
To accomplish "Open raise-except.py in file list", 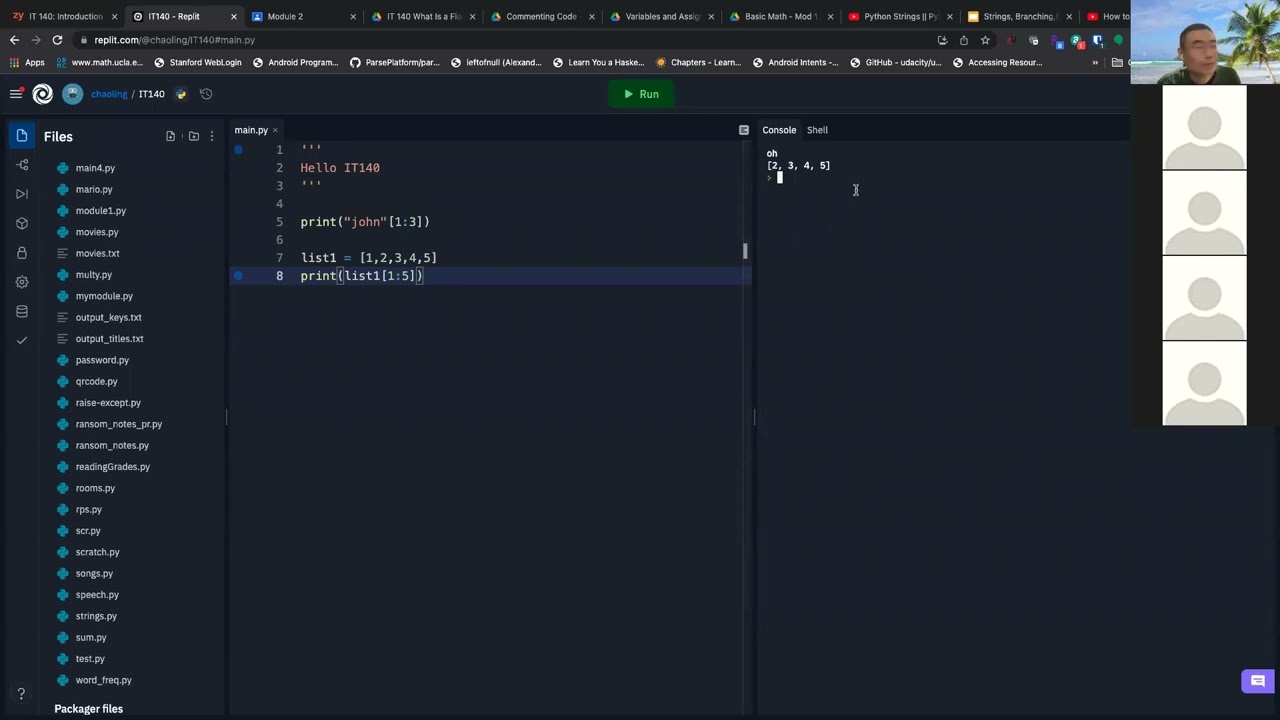I will (108, 403).
